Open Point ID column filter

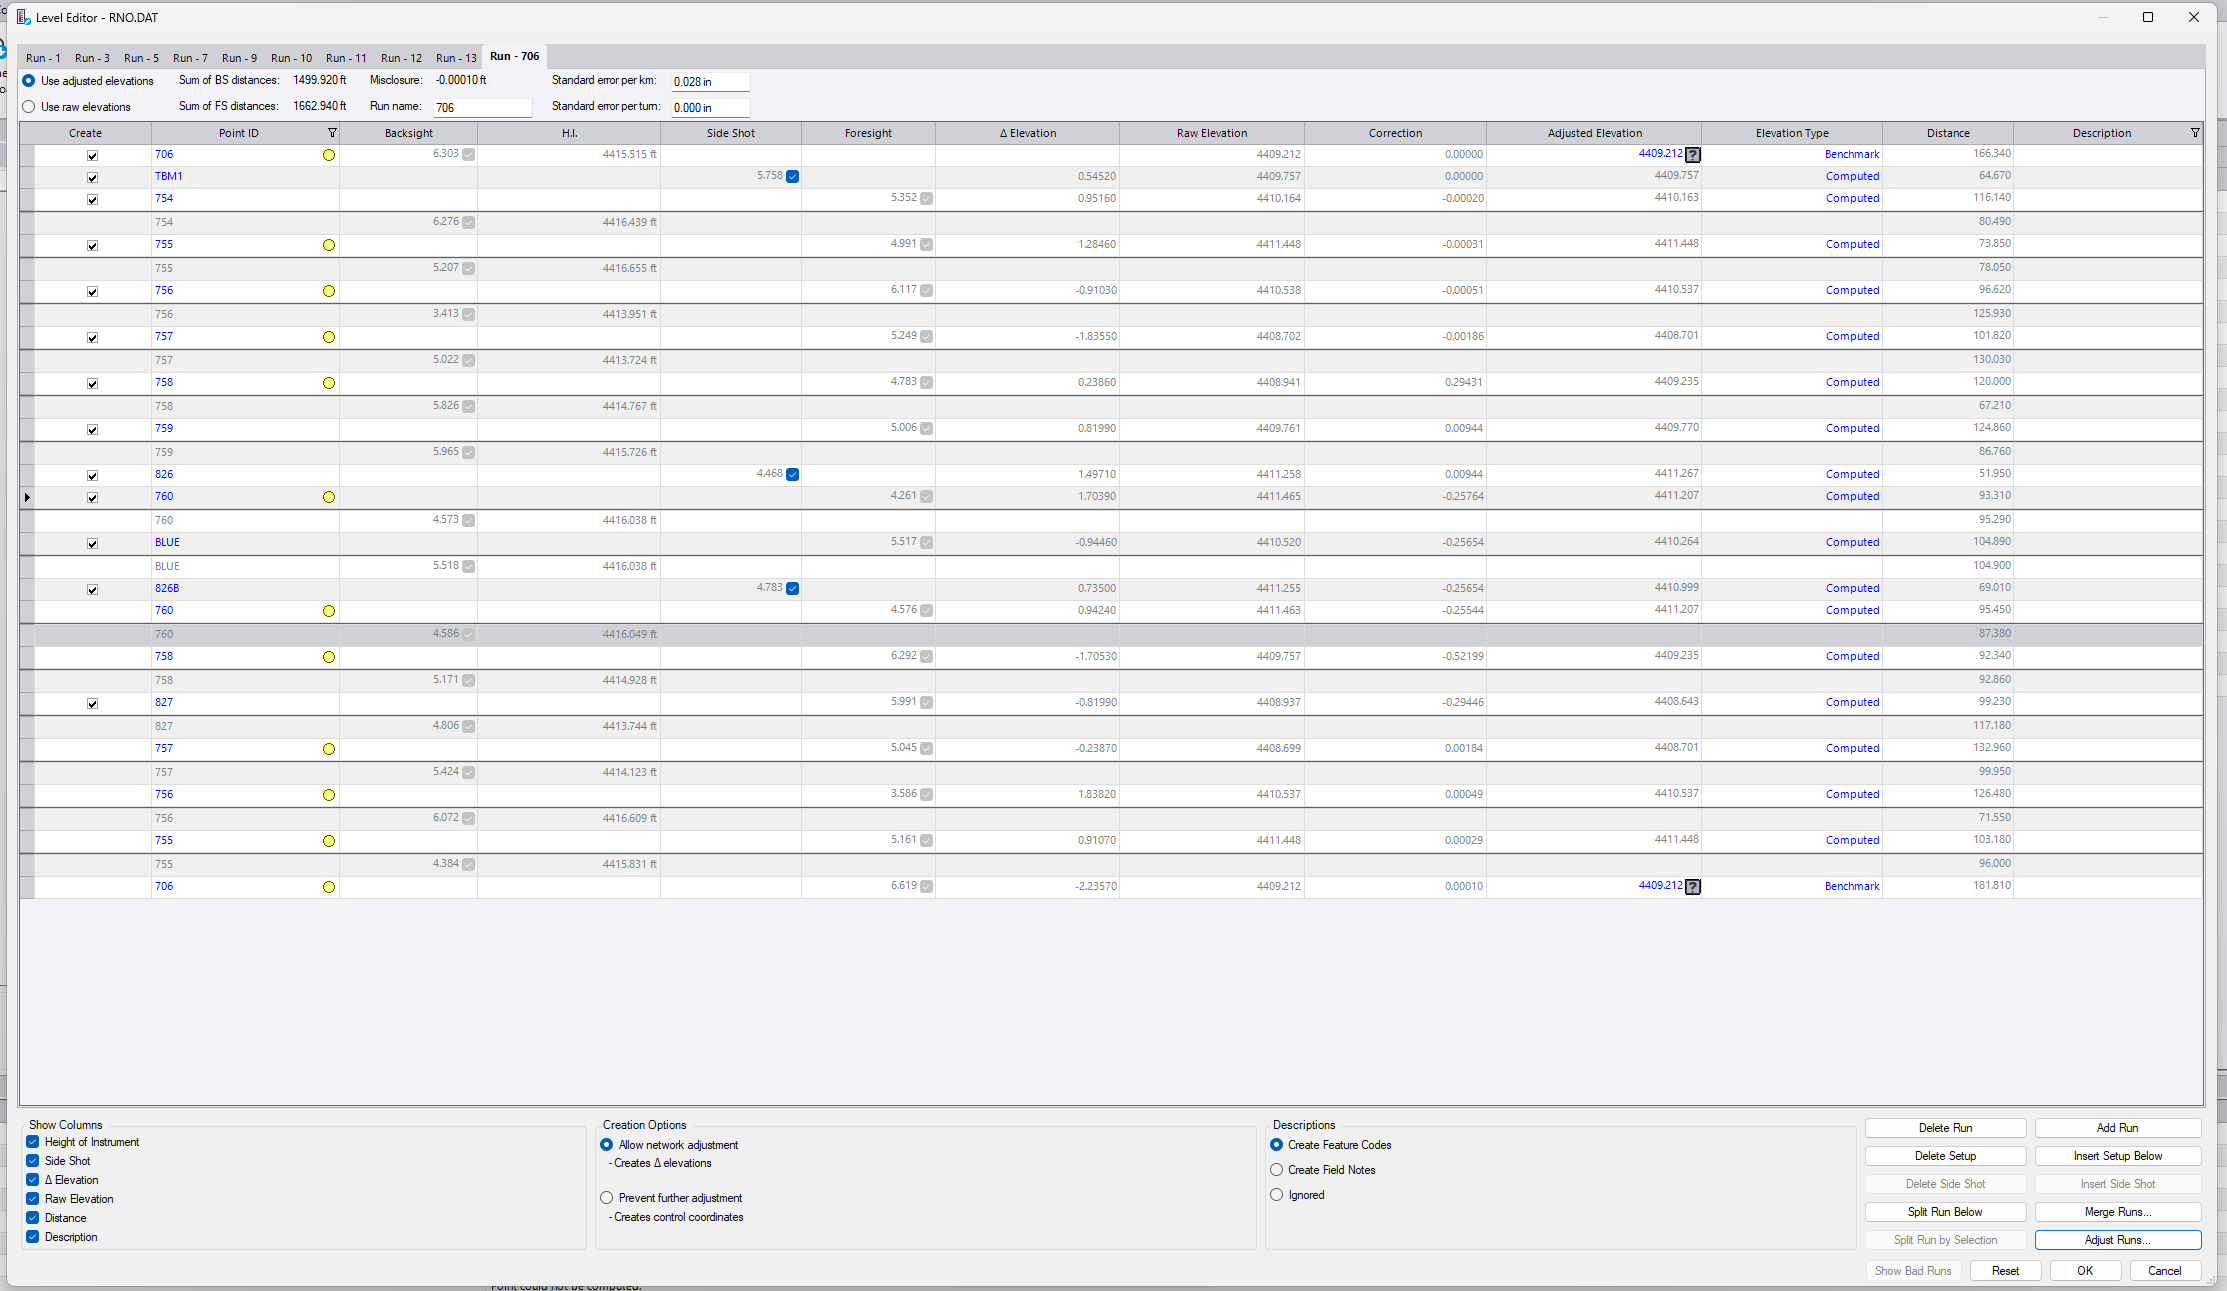pyautogui.click(x=332, y=133)
